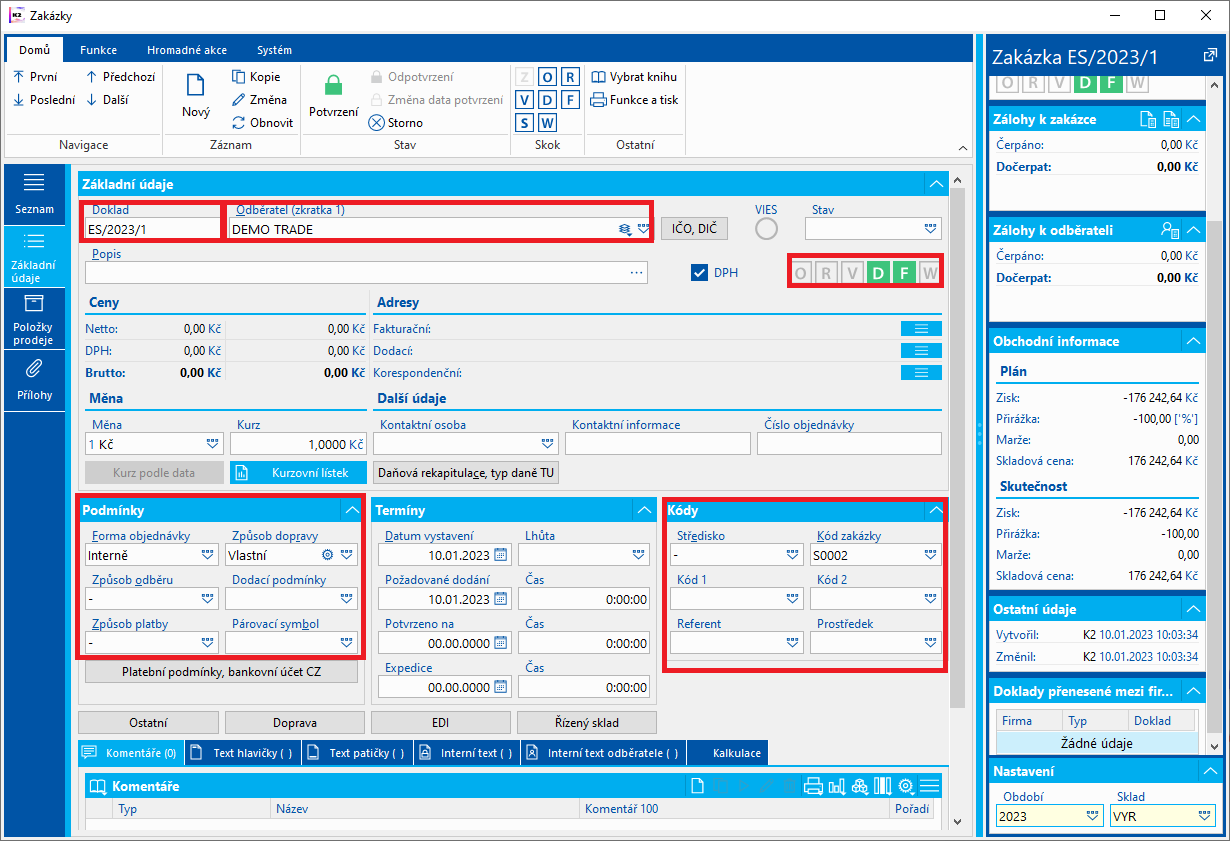Viewport: 1230px width, 841px height.
Task: Open the Stav dropdown
Action: 932,229
